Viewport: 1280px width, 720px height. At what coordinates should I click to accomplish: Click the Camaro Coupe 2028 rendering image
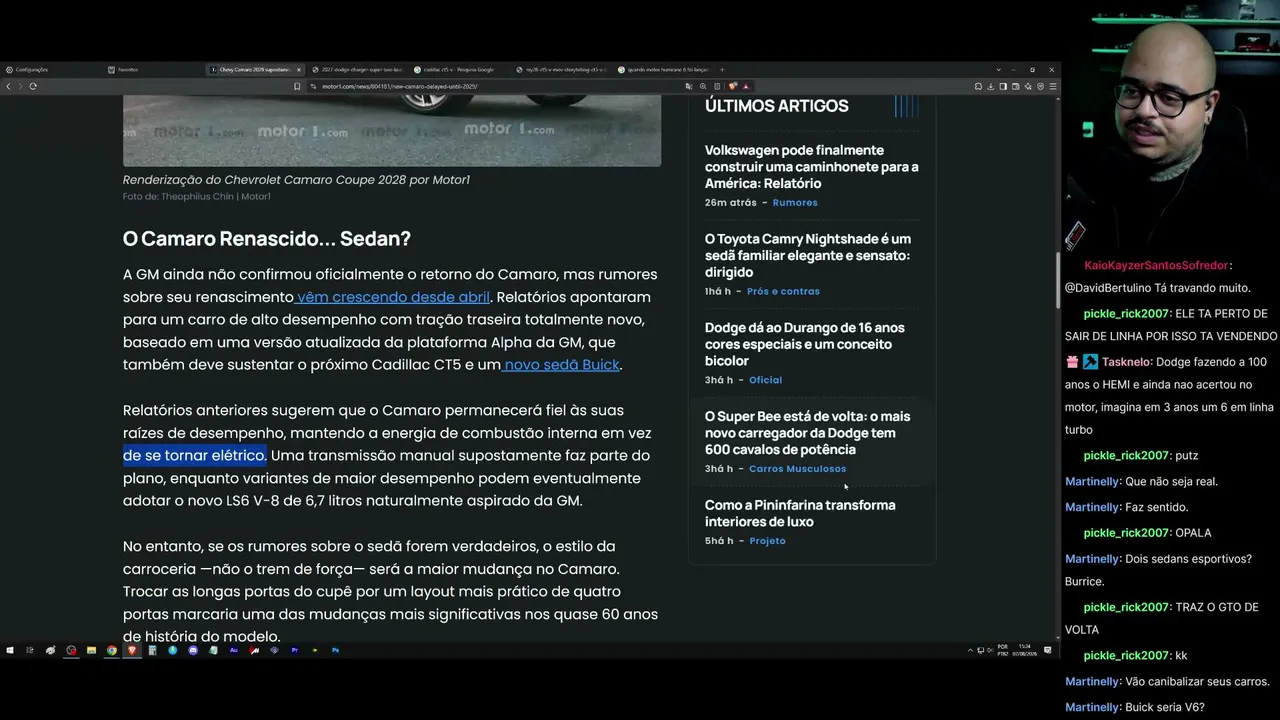click(x=392, y=130)
